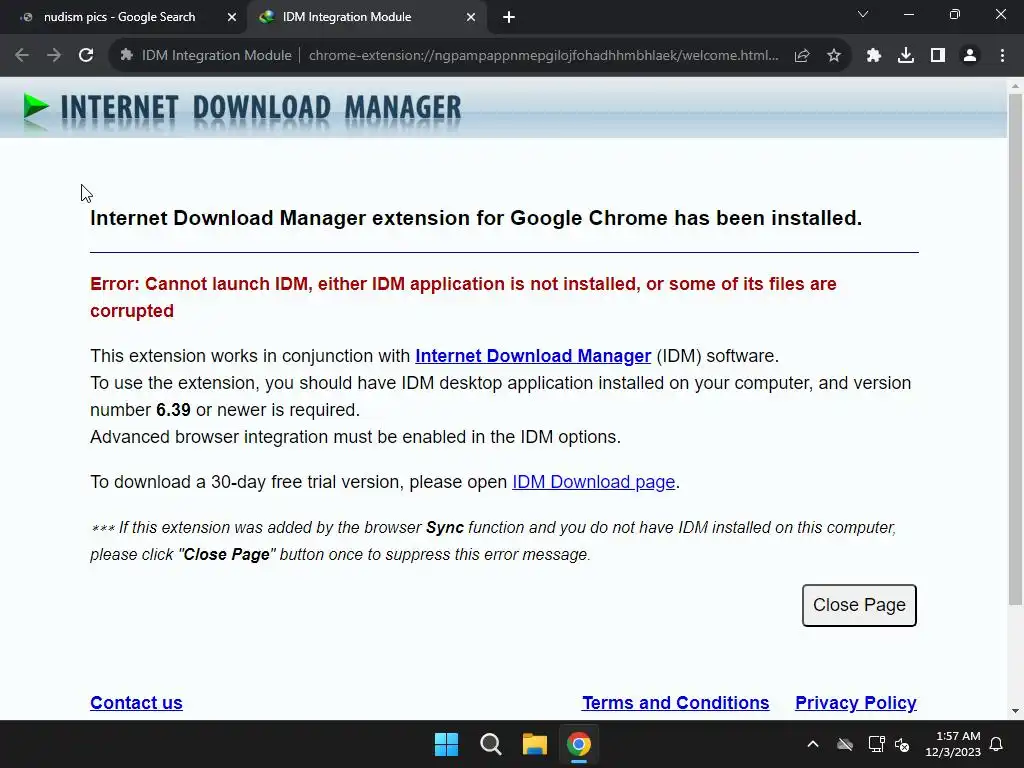
Task: Open File Explorer from the taskbar
Action: 534,744
